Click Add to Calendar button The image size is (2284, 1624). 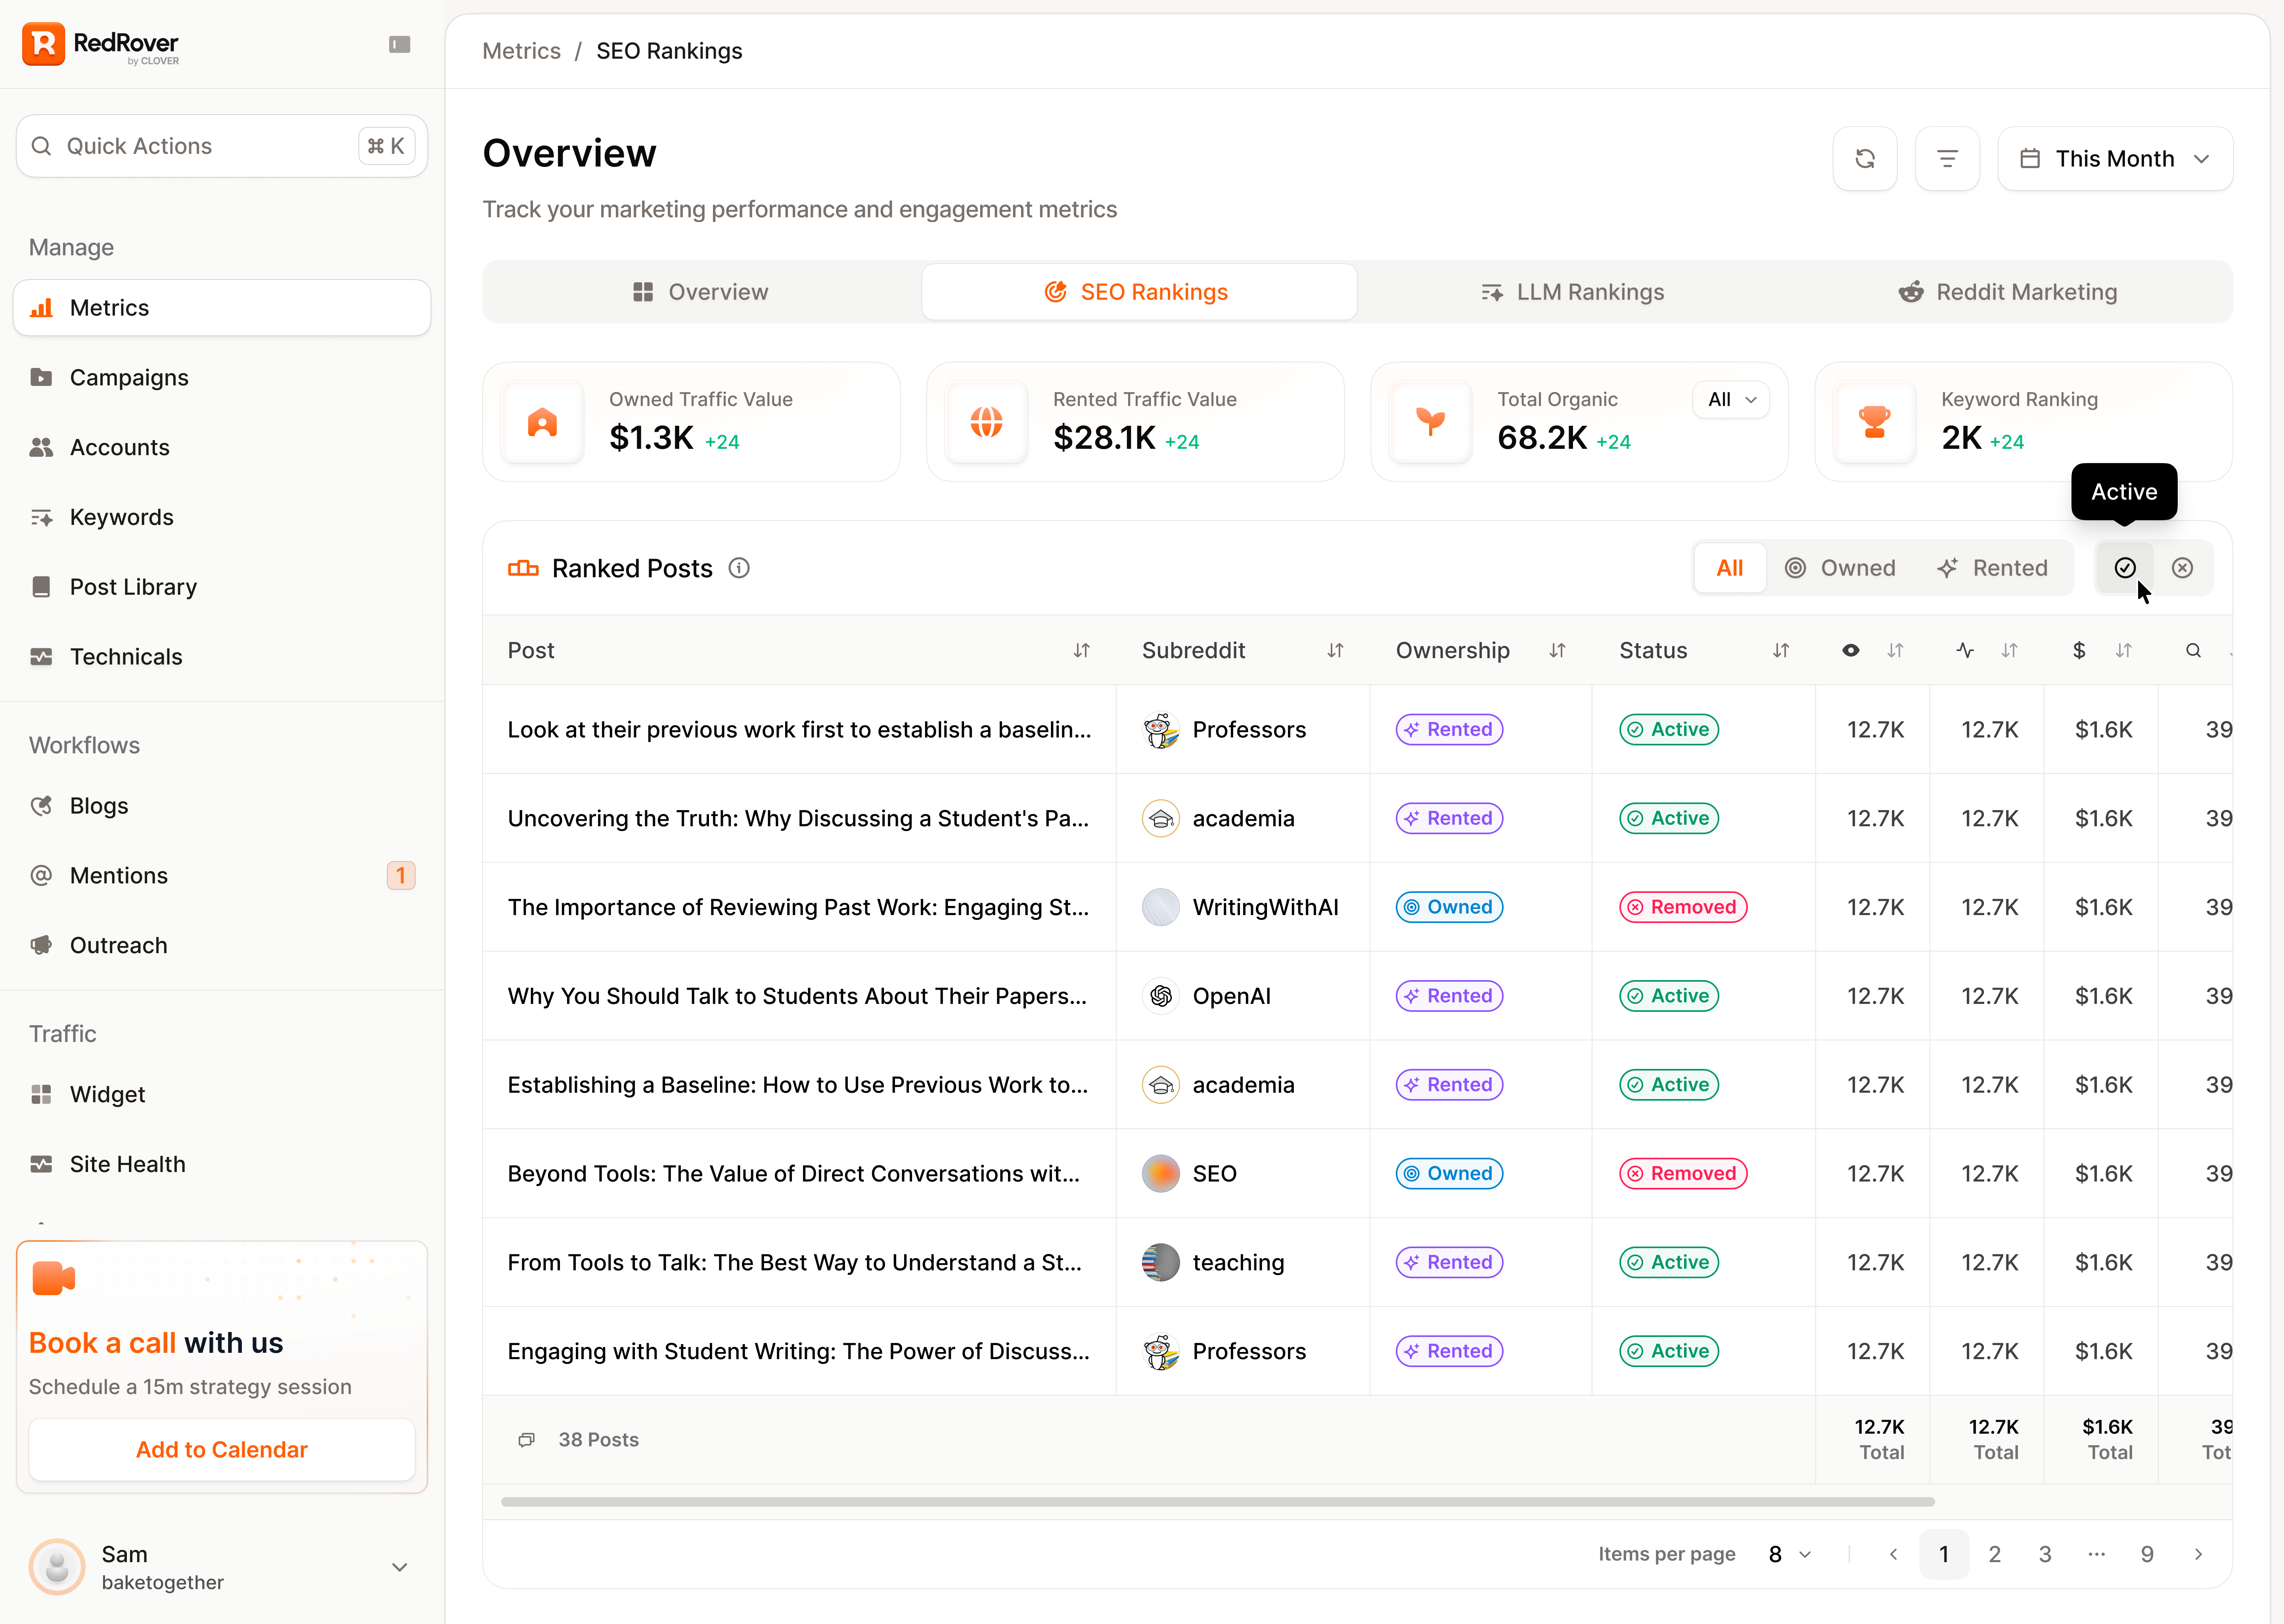[x=222, y=1449]
